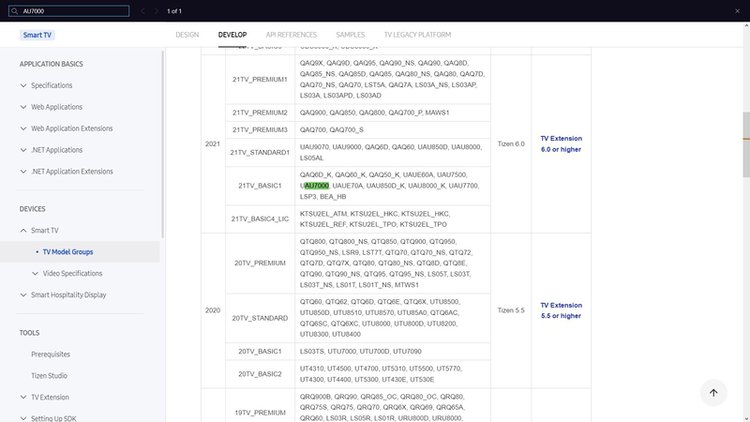The height and width of the screenshot is (422, 750).
Task: Collapse the Smart TV devices section chevron
Action: click(23, 231)
